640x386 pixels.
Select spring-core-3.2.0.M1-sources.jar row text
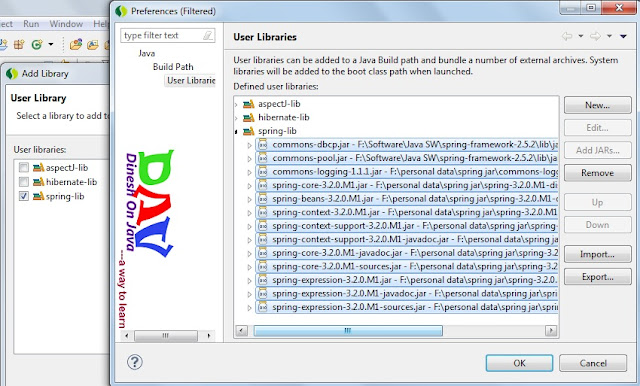(x=415, y=266)
